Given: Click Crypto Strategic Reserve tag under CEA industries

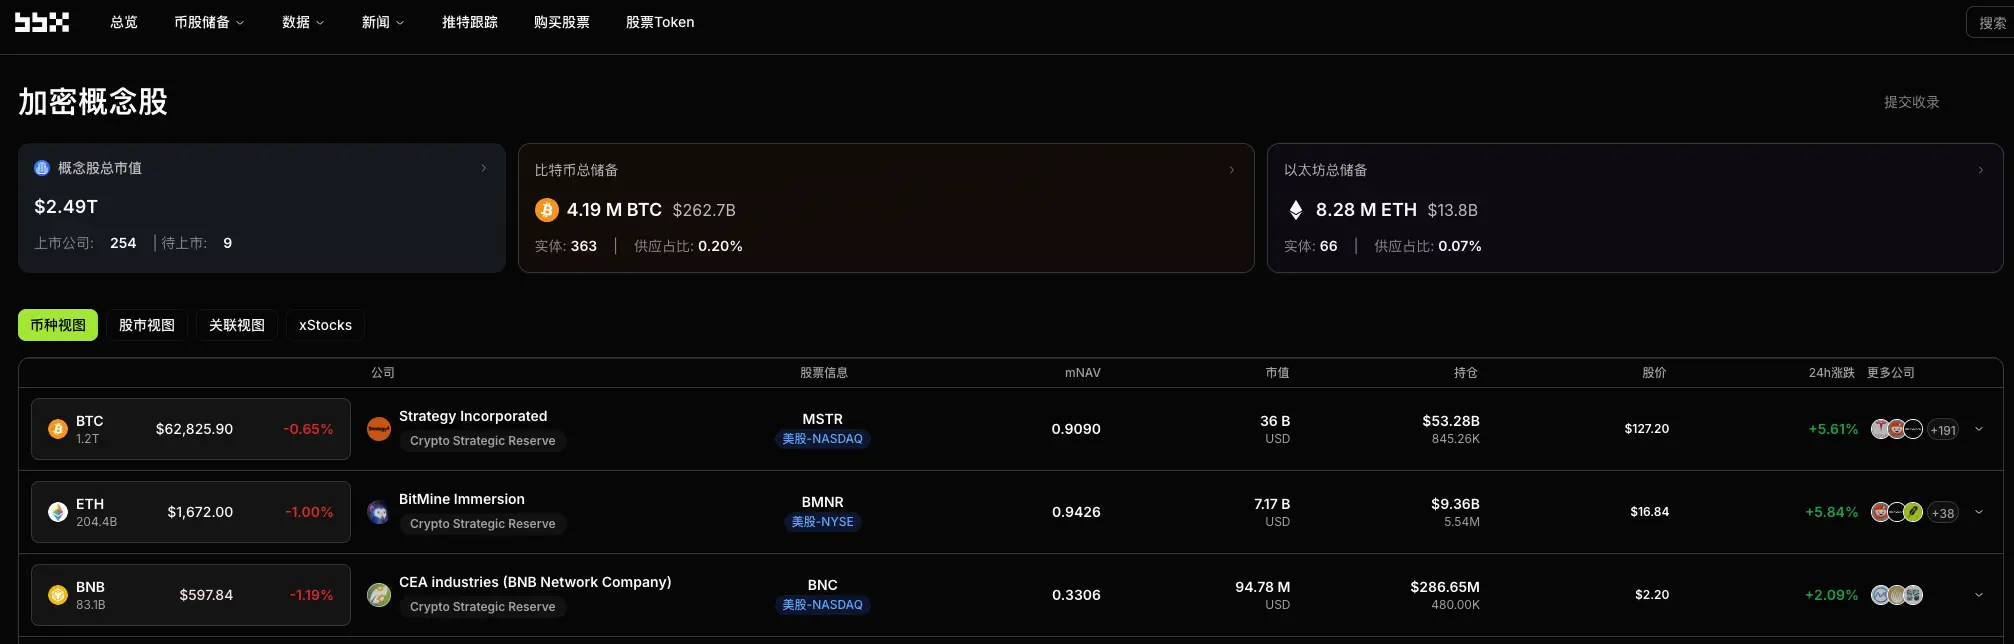Looking at the screenshot, I should (x=483, y=607).
